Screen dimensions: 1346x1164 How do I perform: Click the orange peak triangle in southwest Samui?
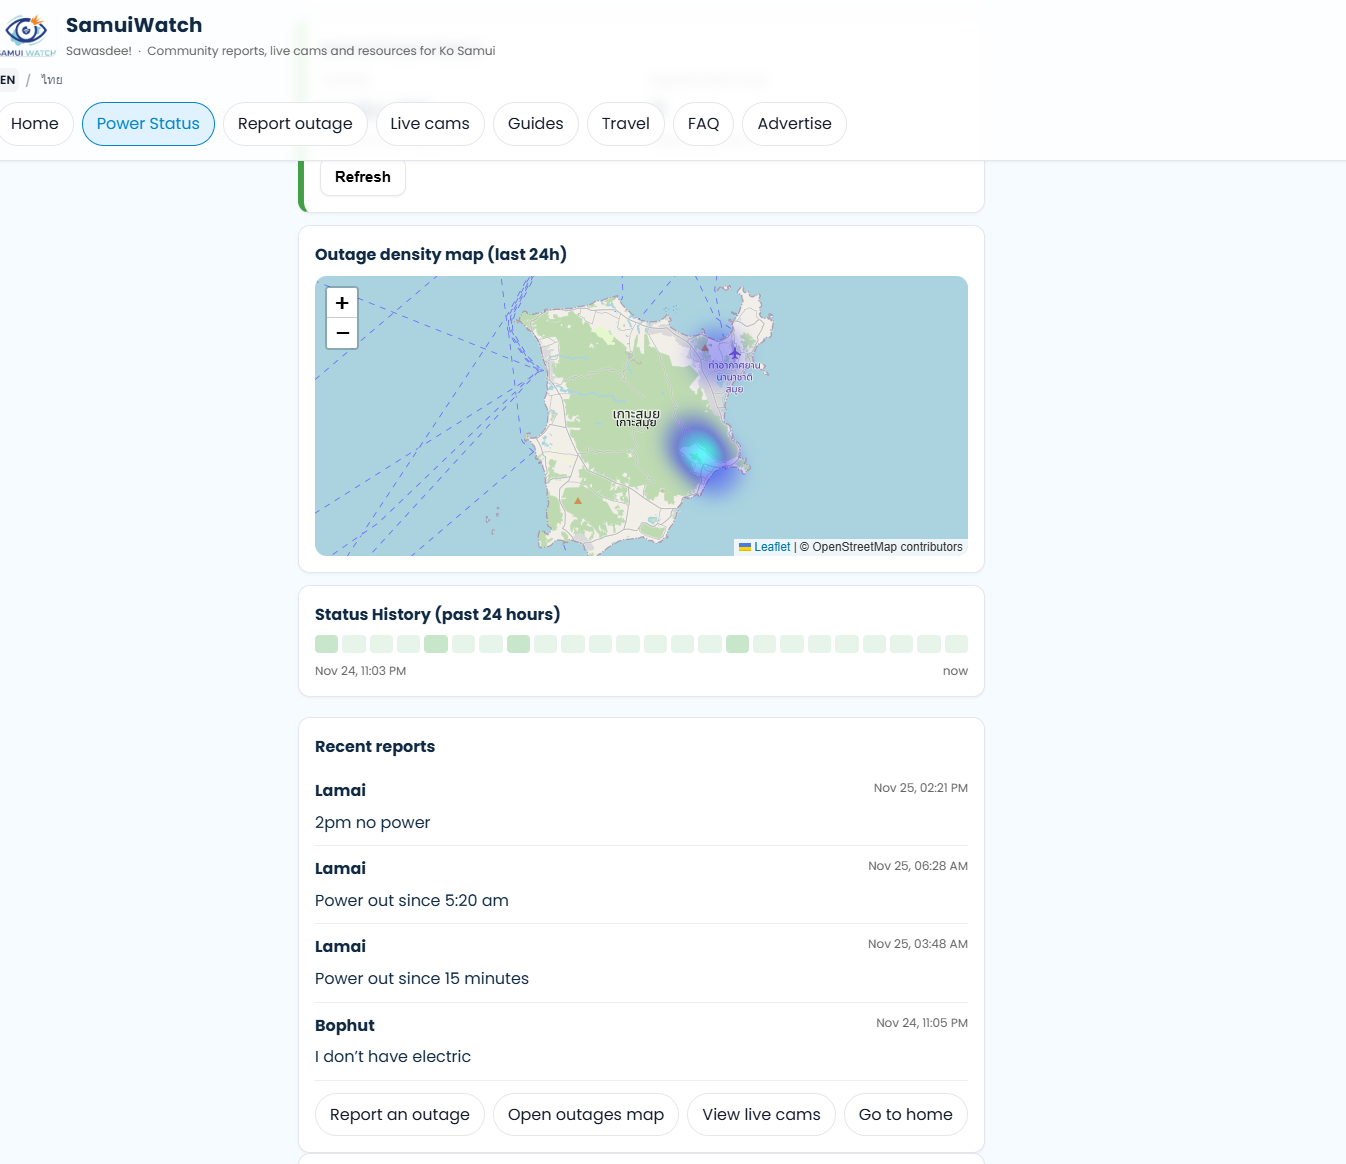click(578, 501)
